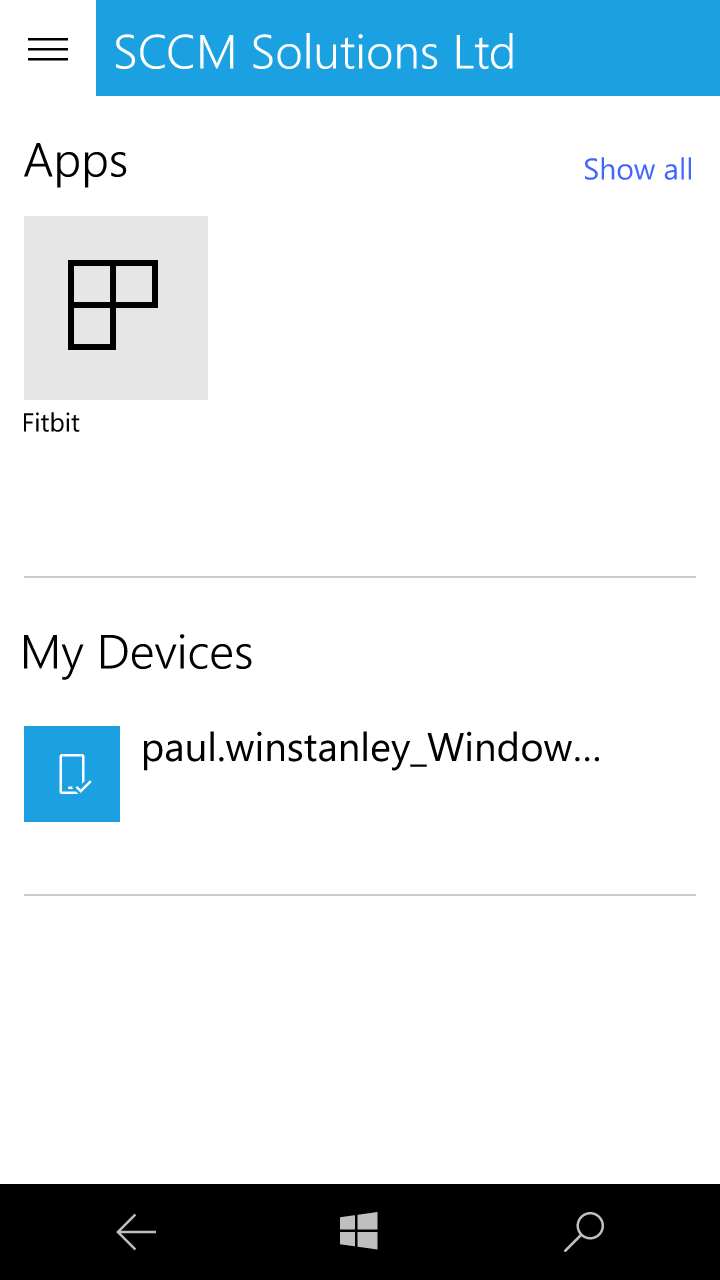Select the Fitbit app name label
The height and width of the screenshot is (1280, 720).
tap(51, 423)
